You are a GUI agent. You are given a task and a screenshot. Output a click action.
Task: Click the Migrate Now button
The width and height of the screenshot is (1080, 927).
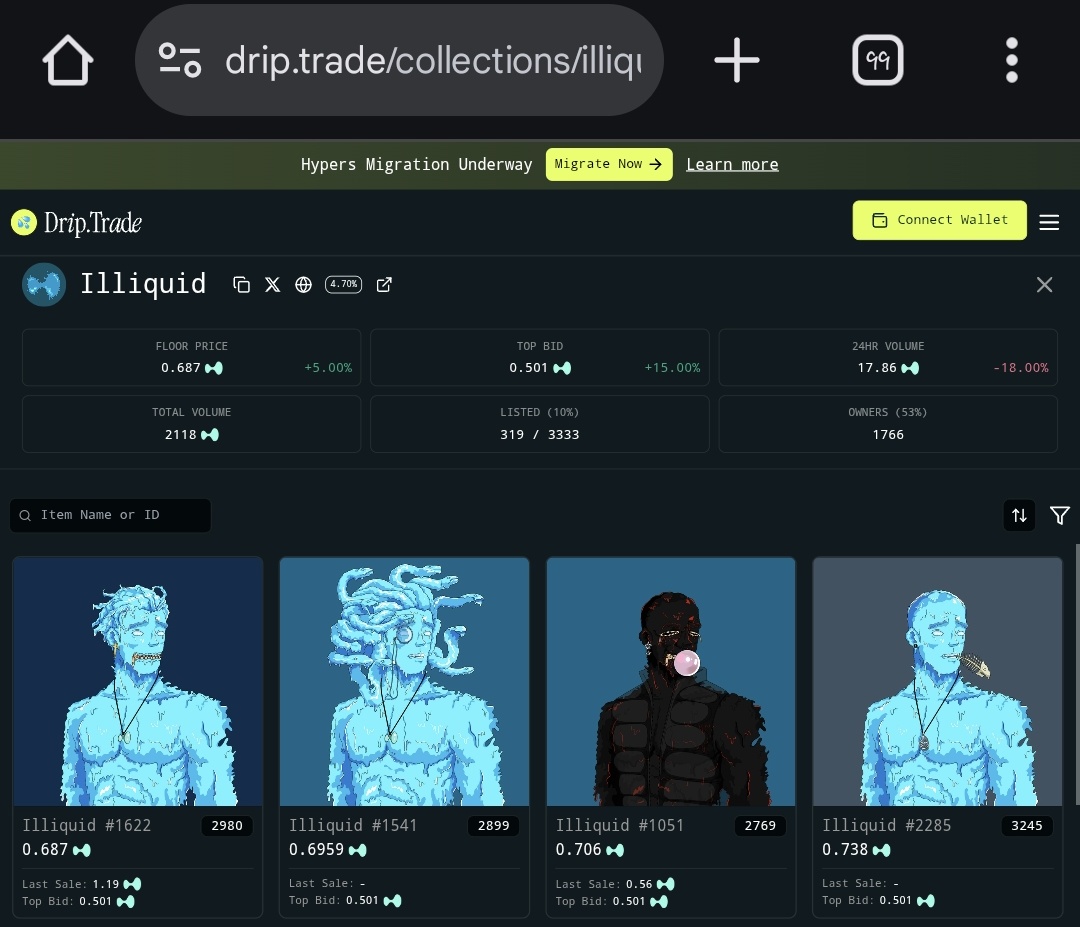coord(609,164)
